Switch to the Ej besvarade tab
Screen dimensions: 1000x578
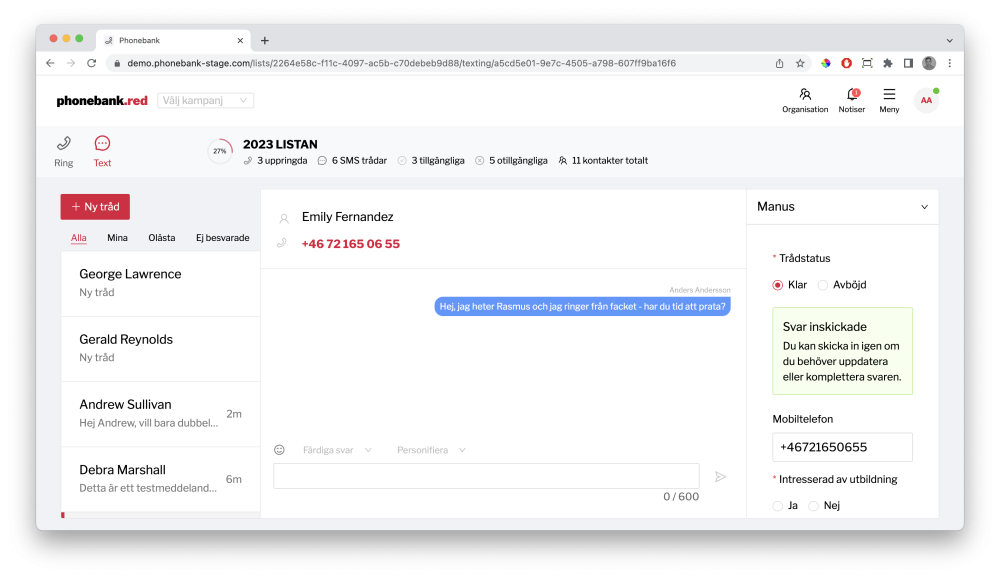click(x=222, y=238)
